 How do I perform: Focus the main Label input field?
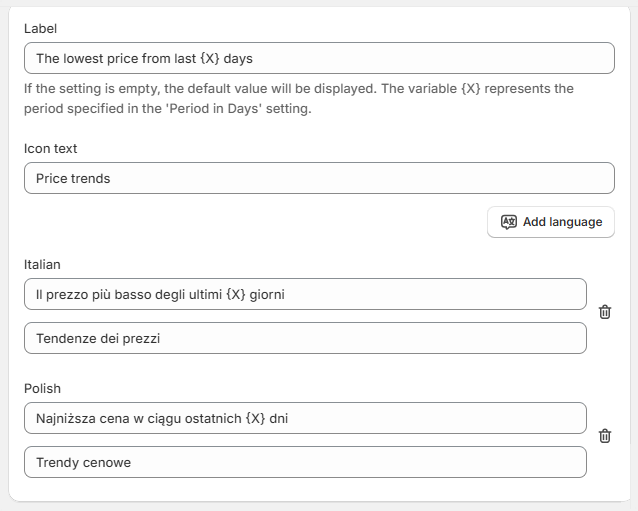coord(319,58)
